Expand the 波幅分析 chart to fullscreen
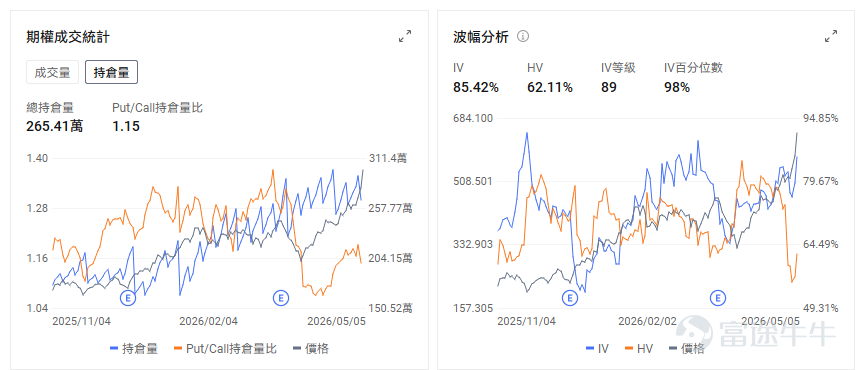The width and height of the screenshot is (856, 370). 831,37
